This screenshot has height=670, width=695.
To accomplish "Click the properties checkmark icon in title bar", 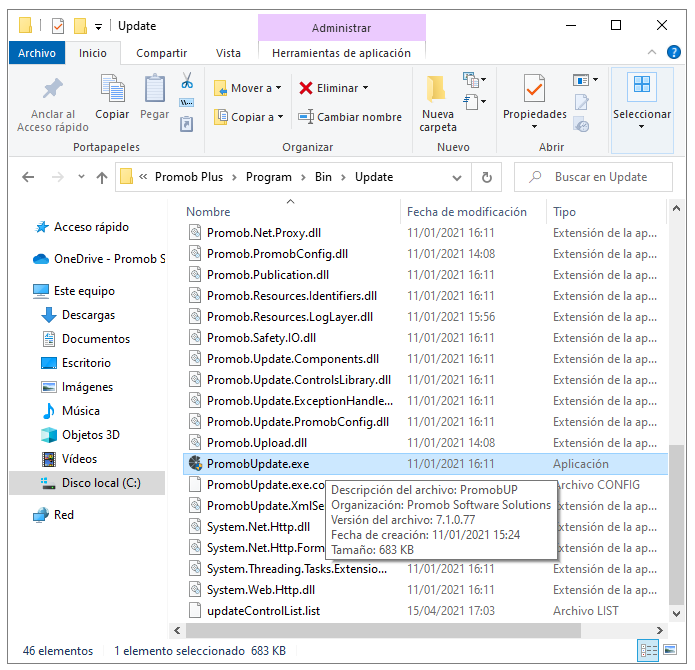I will 58,26.
